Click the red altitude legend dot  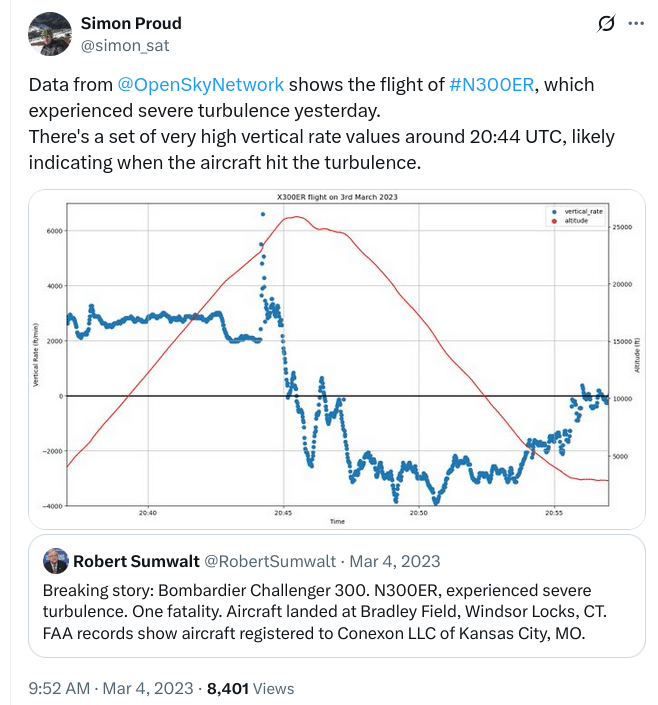(x=554, y=221)
